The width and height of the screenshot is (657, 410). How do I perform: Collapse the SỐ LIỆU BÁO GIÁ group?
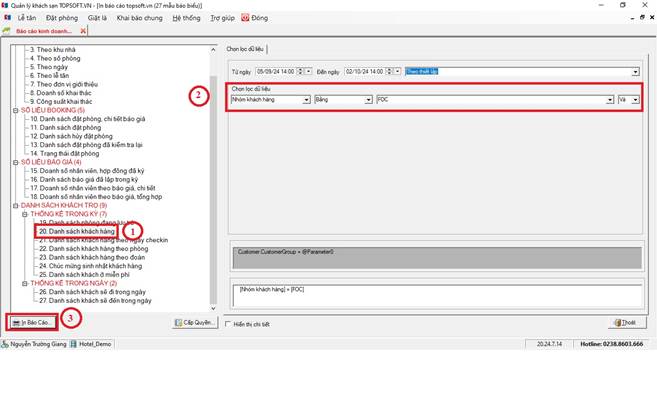tap(16, 162)
